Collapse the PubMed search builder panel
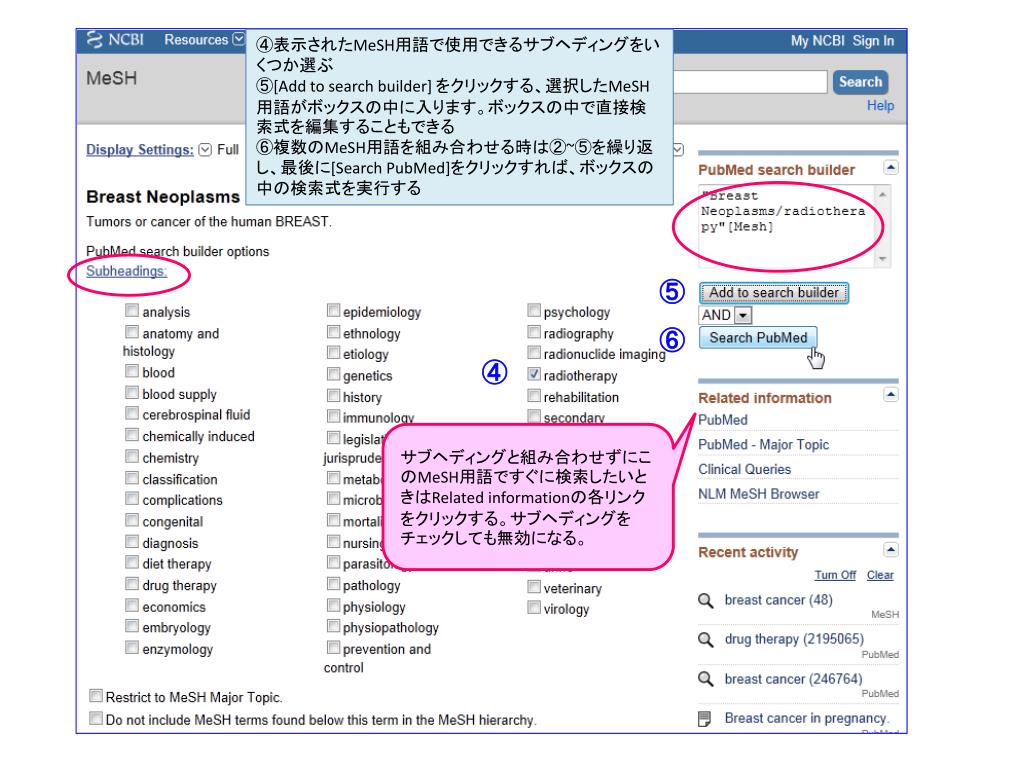This screenshot has height=768, width=1024. 891,168
